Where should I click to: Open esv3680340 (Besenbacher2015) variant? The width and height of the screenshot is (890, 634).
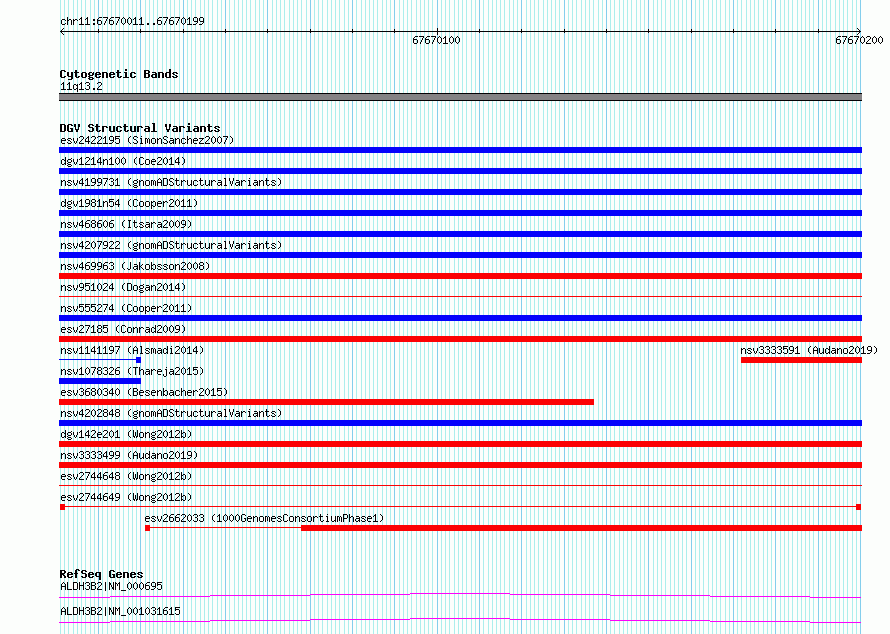[x=144, y=392]
